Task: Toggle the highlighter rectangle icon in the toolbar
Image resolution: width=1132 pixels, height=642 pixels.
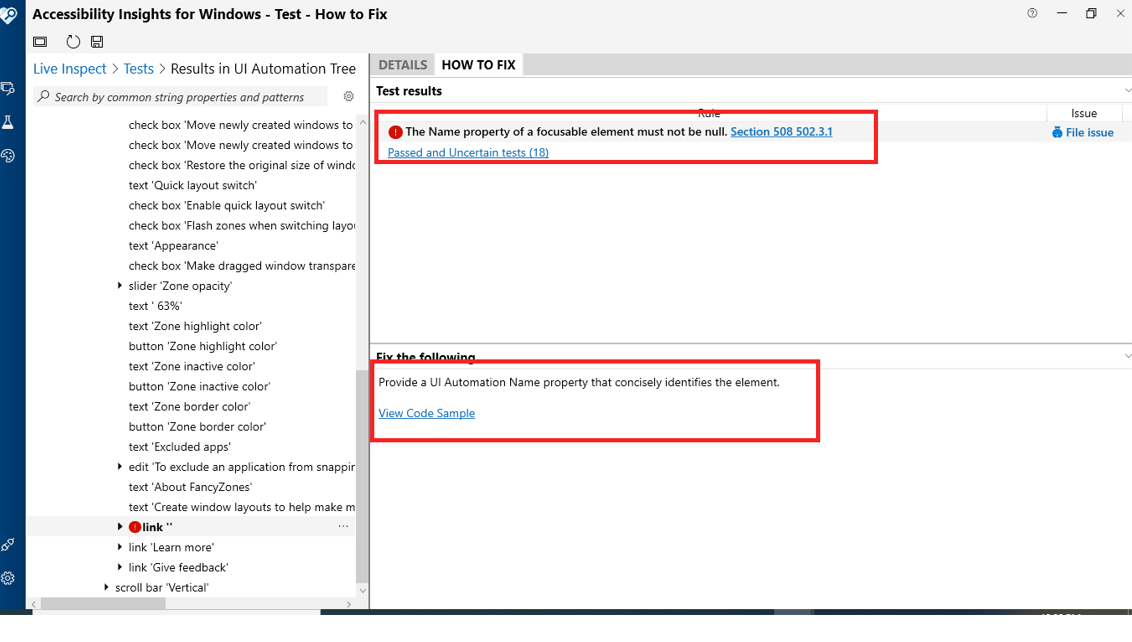Action: pos(40,41)
